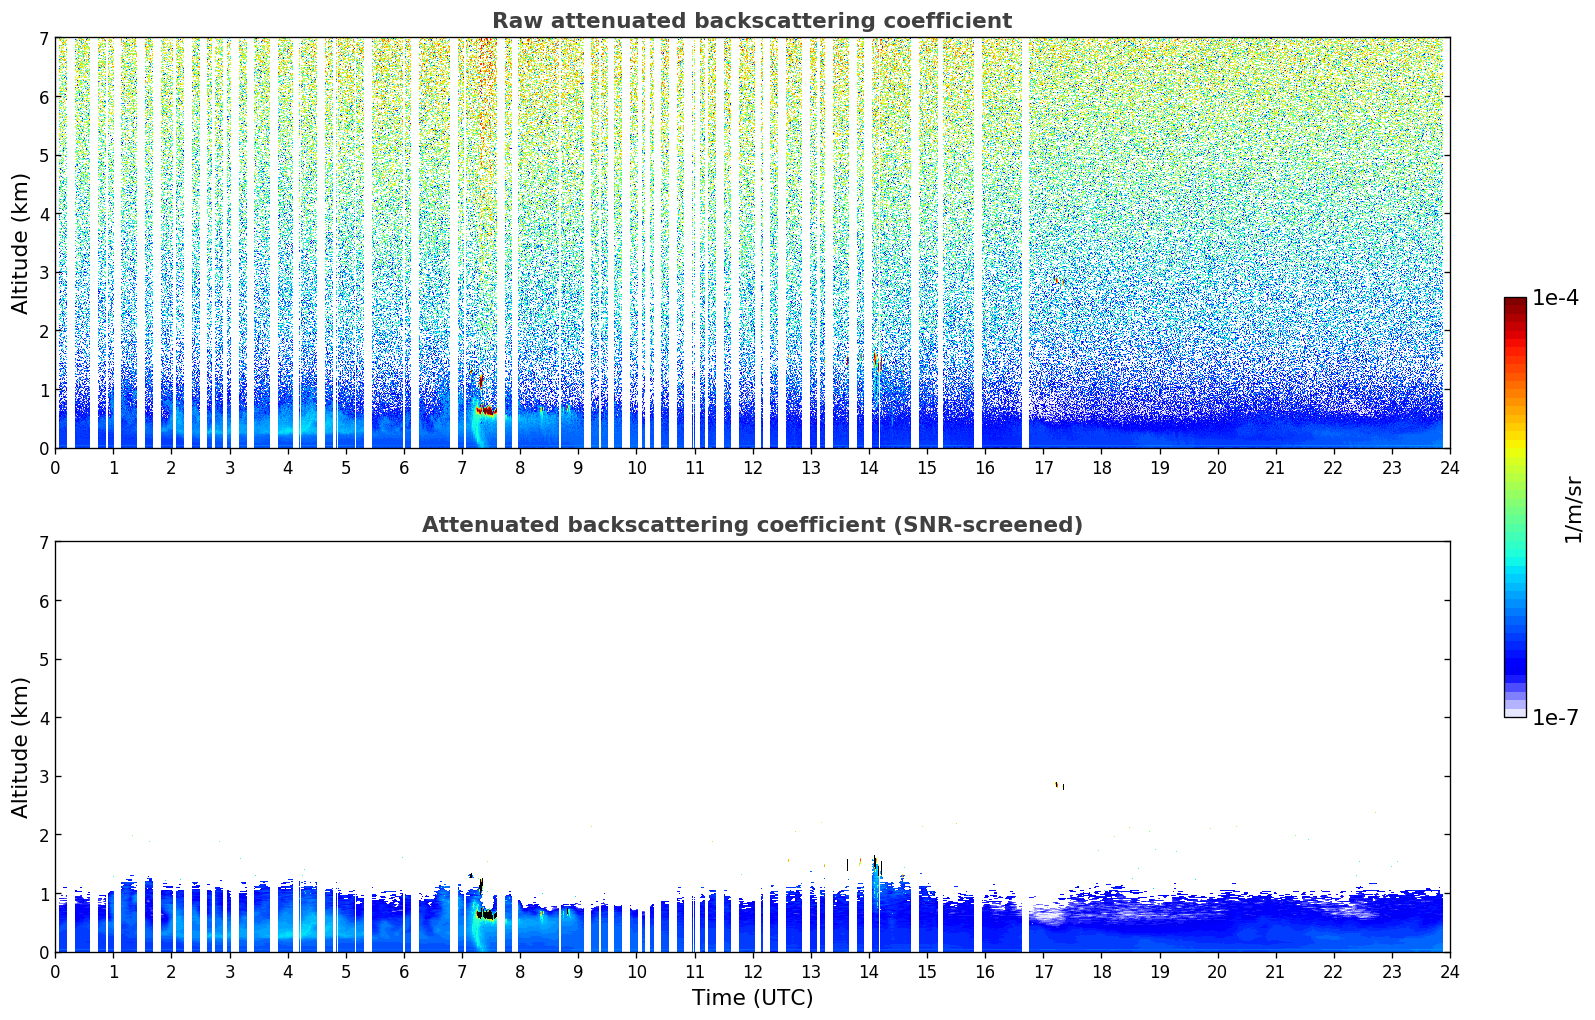Viewport: 1595px width, 1020px height.
Task: Click time tick '14' under the SNR-screened plot
Action: coord(869,971)
